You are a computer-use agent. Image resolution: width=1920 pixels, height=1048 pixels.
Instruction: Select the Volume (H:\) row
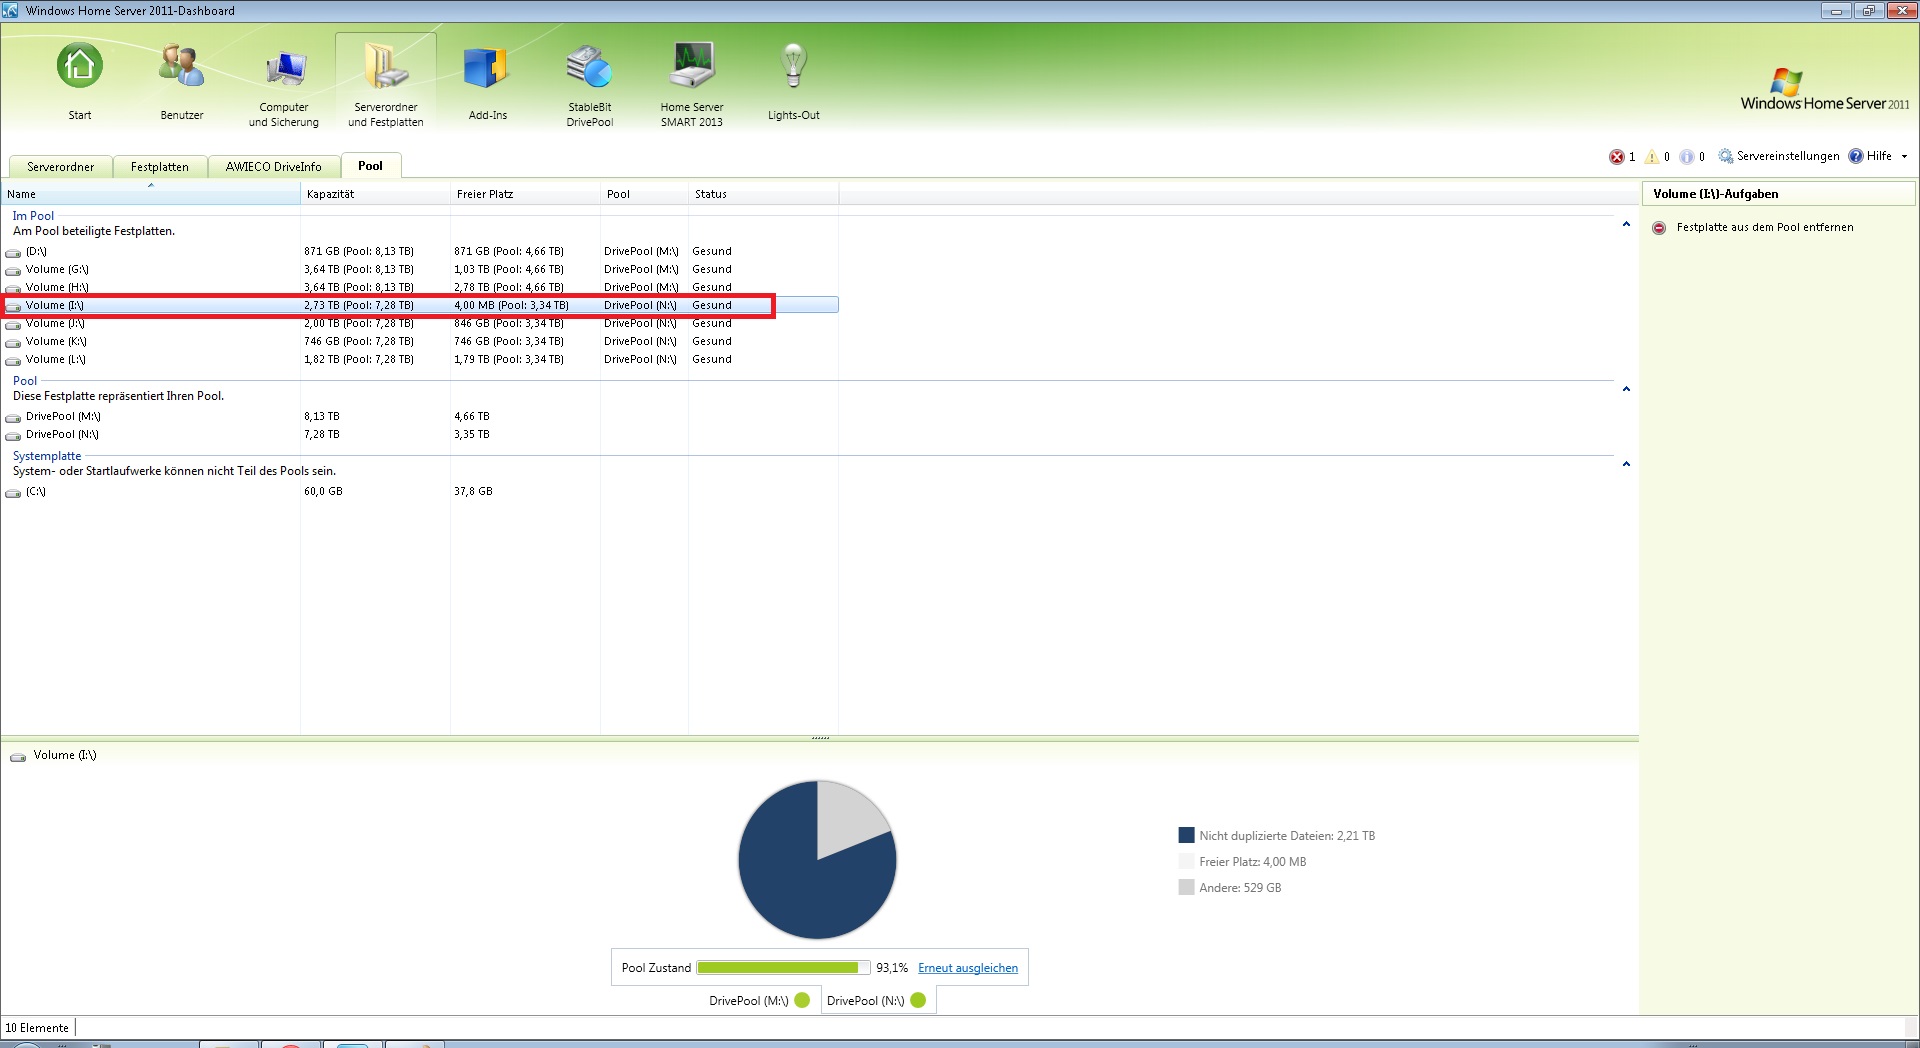(x=420, y=287)
